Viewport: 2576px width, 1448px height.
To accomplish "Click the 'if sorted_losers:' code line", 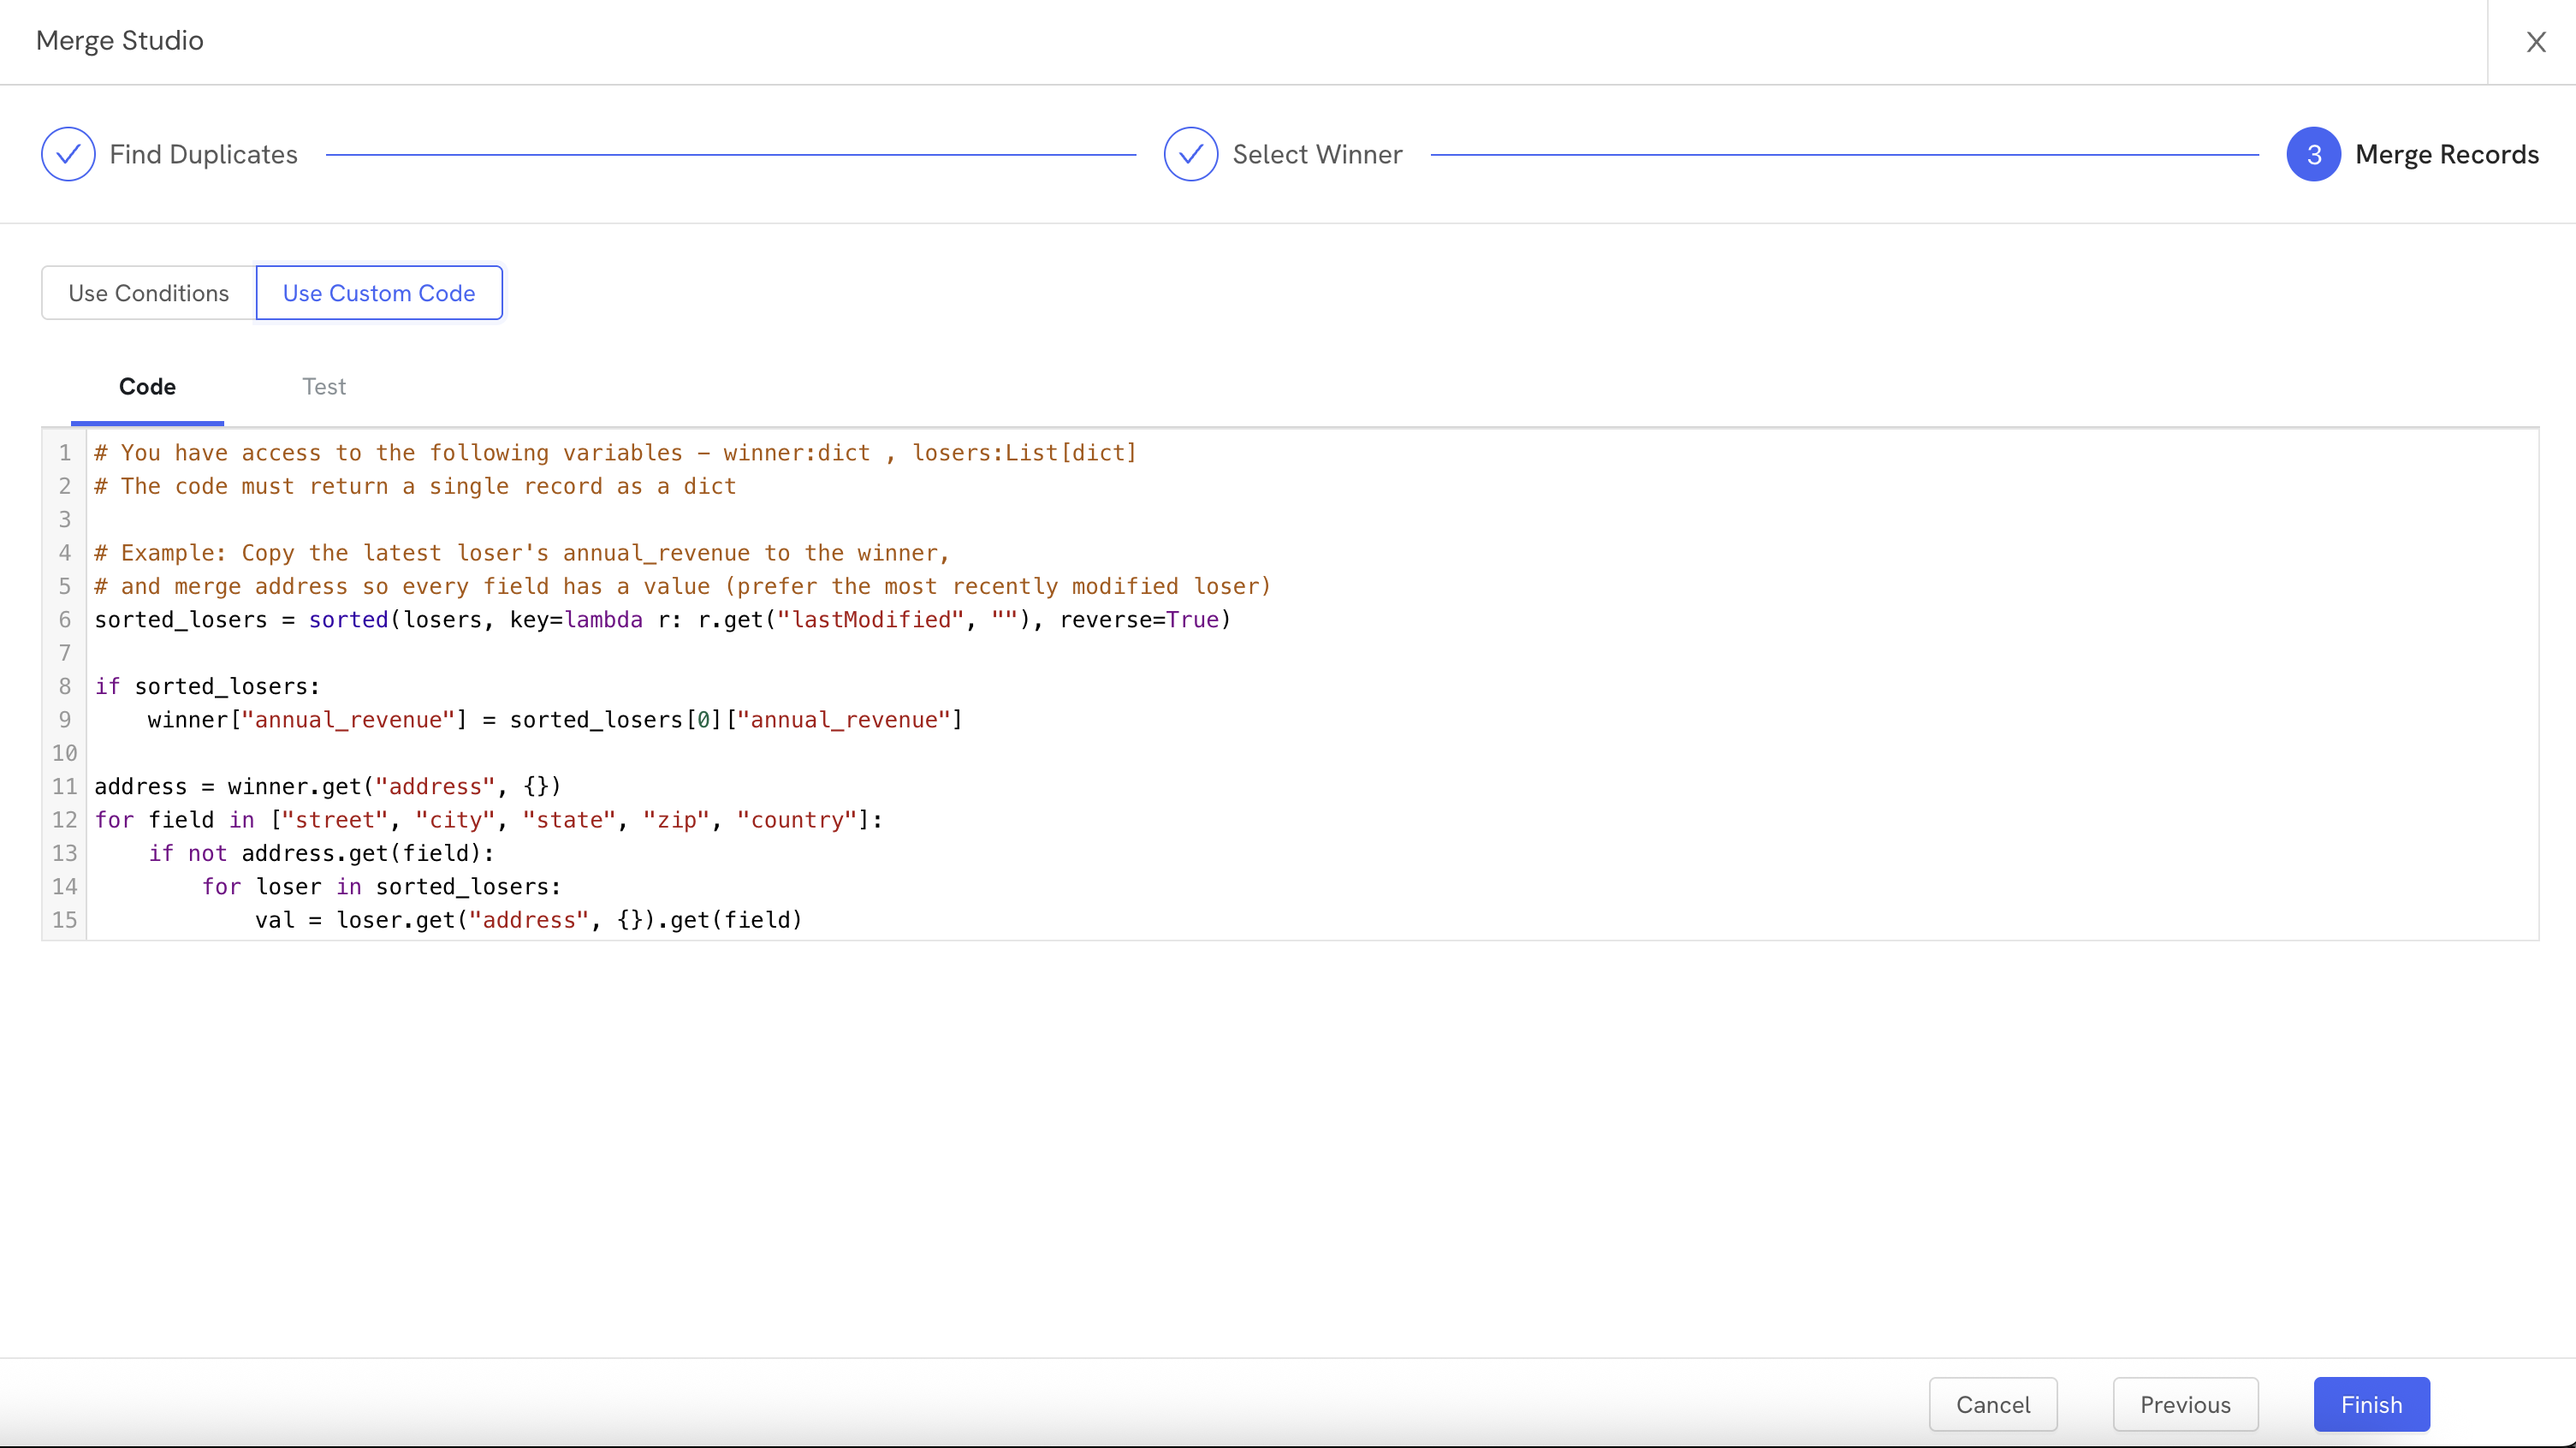I will pos(207,686).
